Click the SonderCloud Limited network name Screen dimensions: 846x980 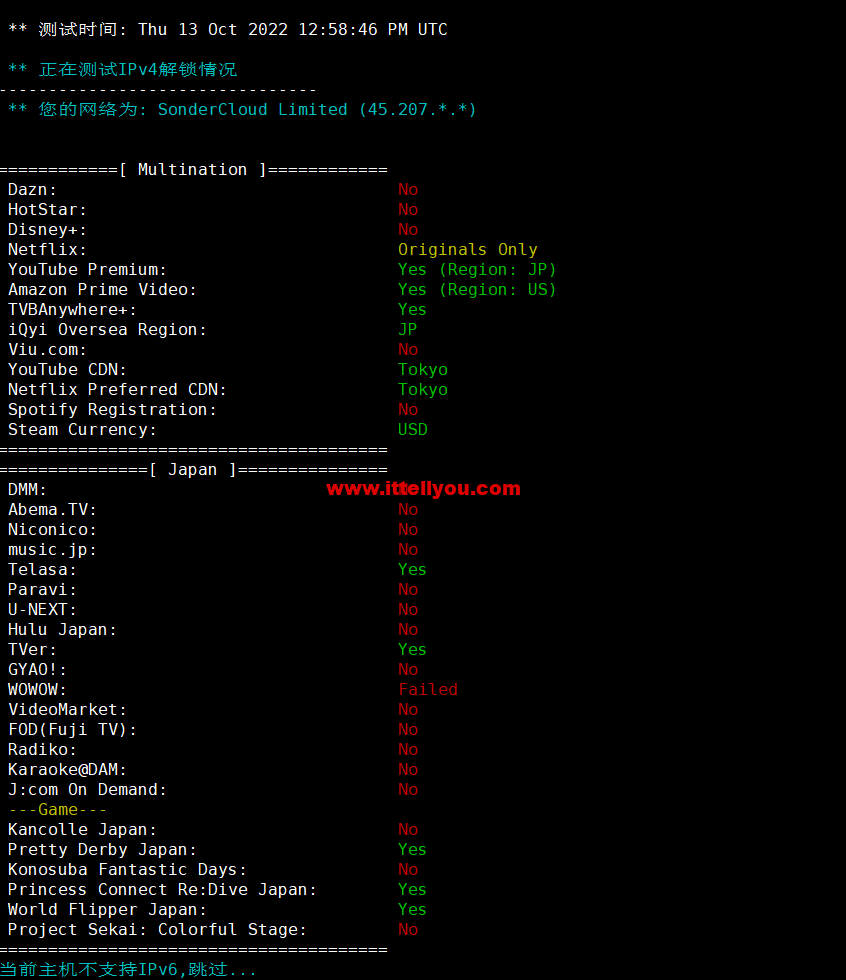point(252,109)
